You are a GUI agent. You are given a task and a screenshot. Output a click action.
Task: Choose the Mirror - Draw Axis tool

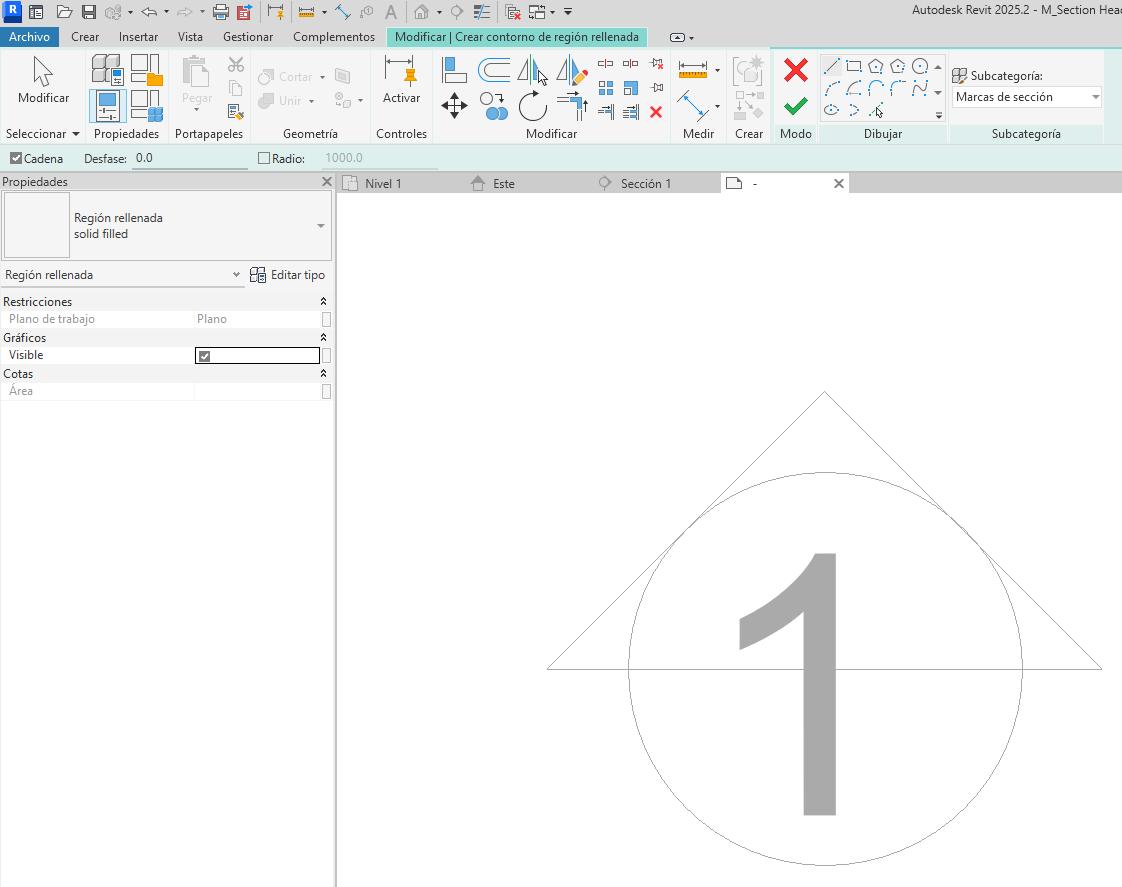(x=572, y=70)
